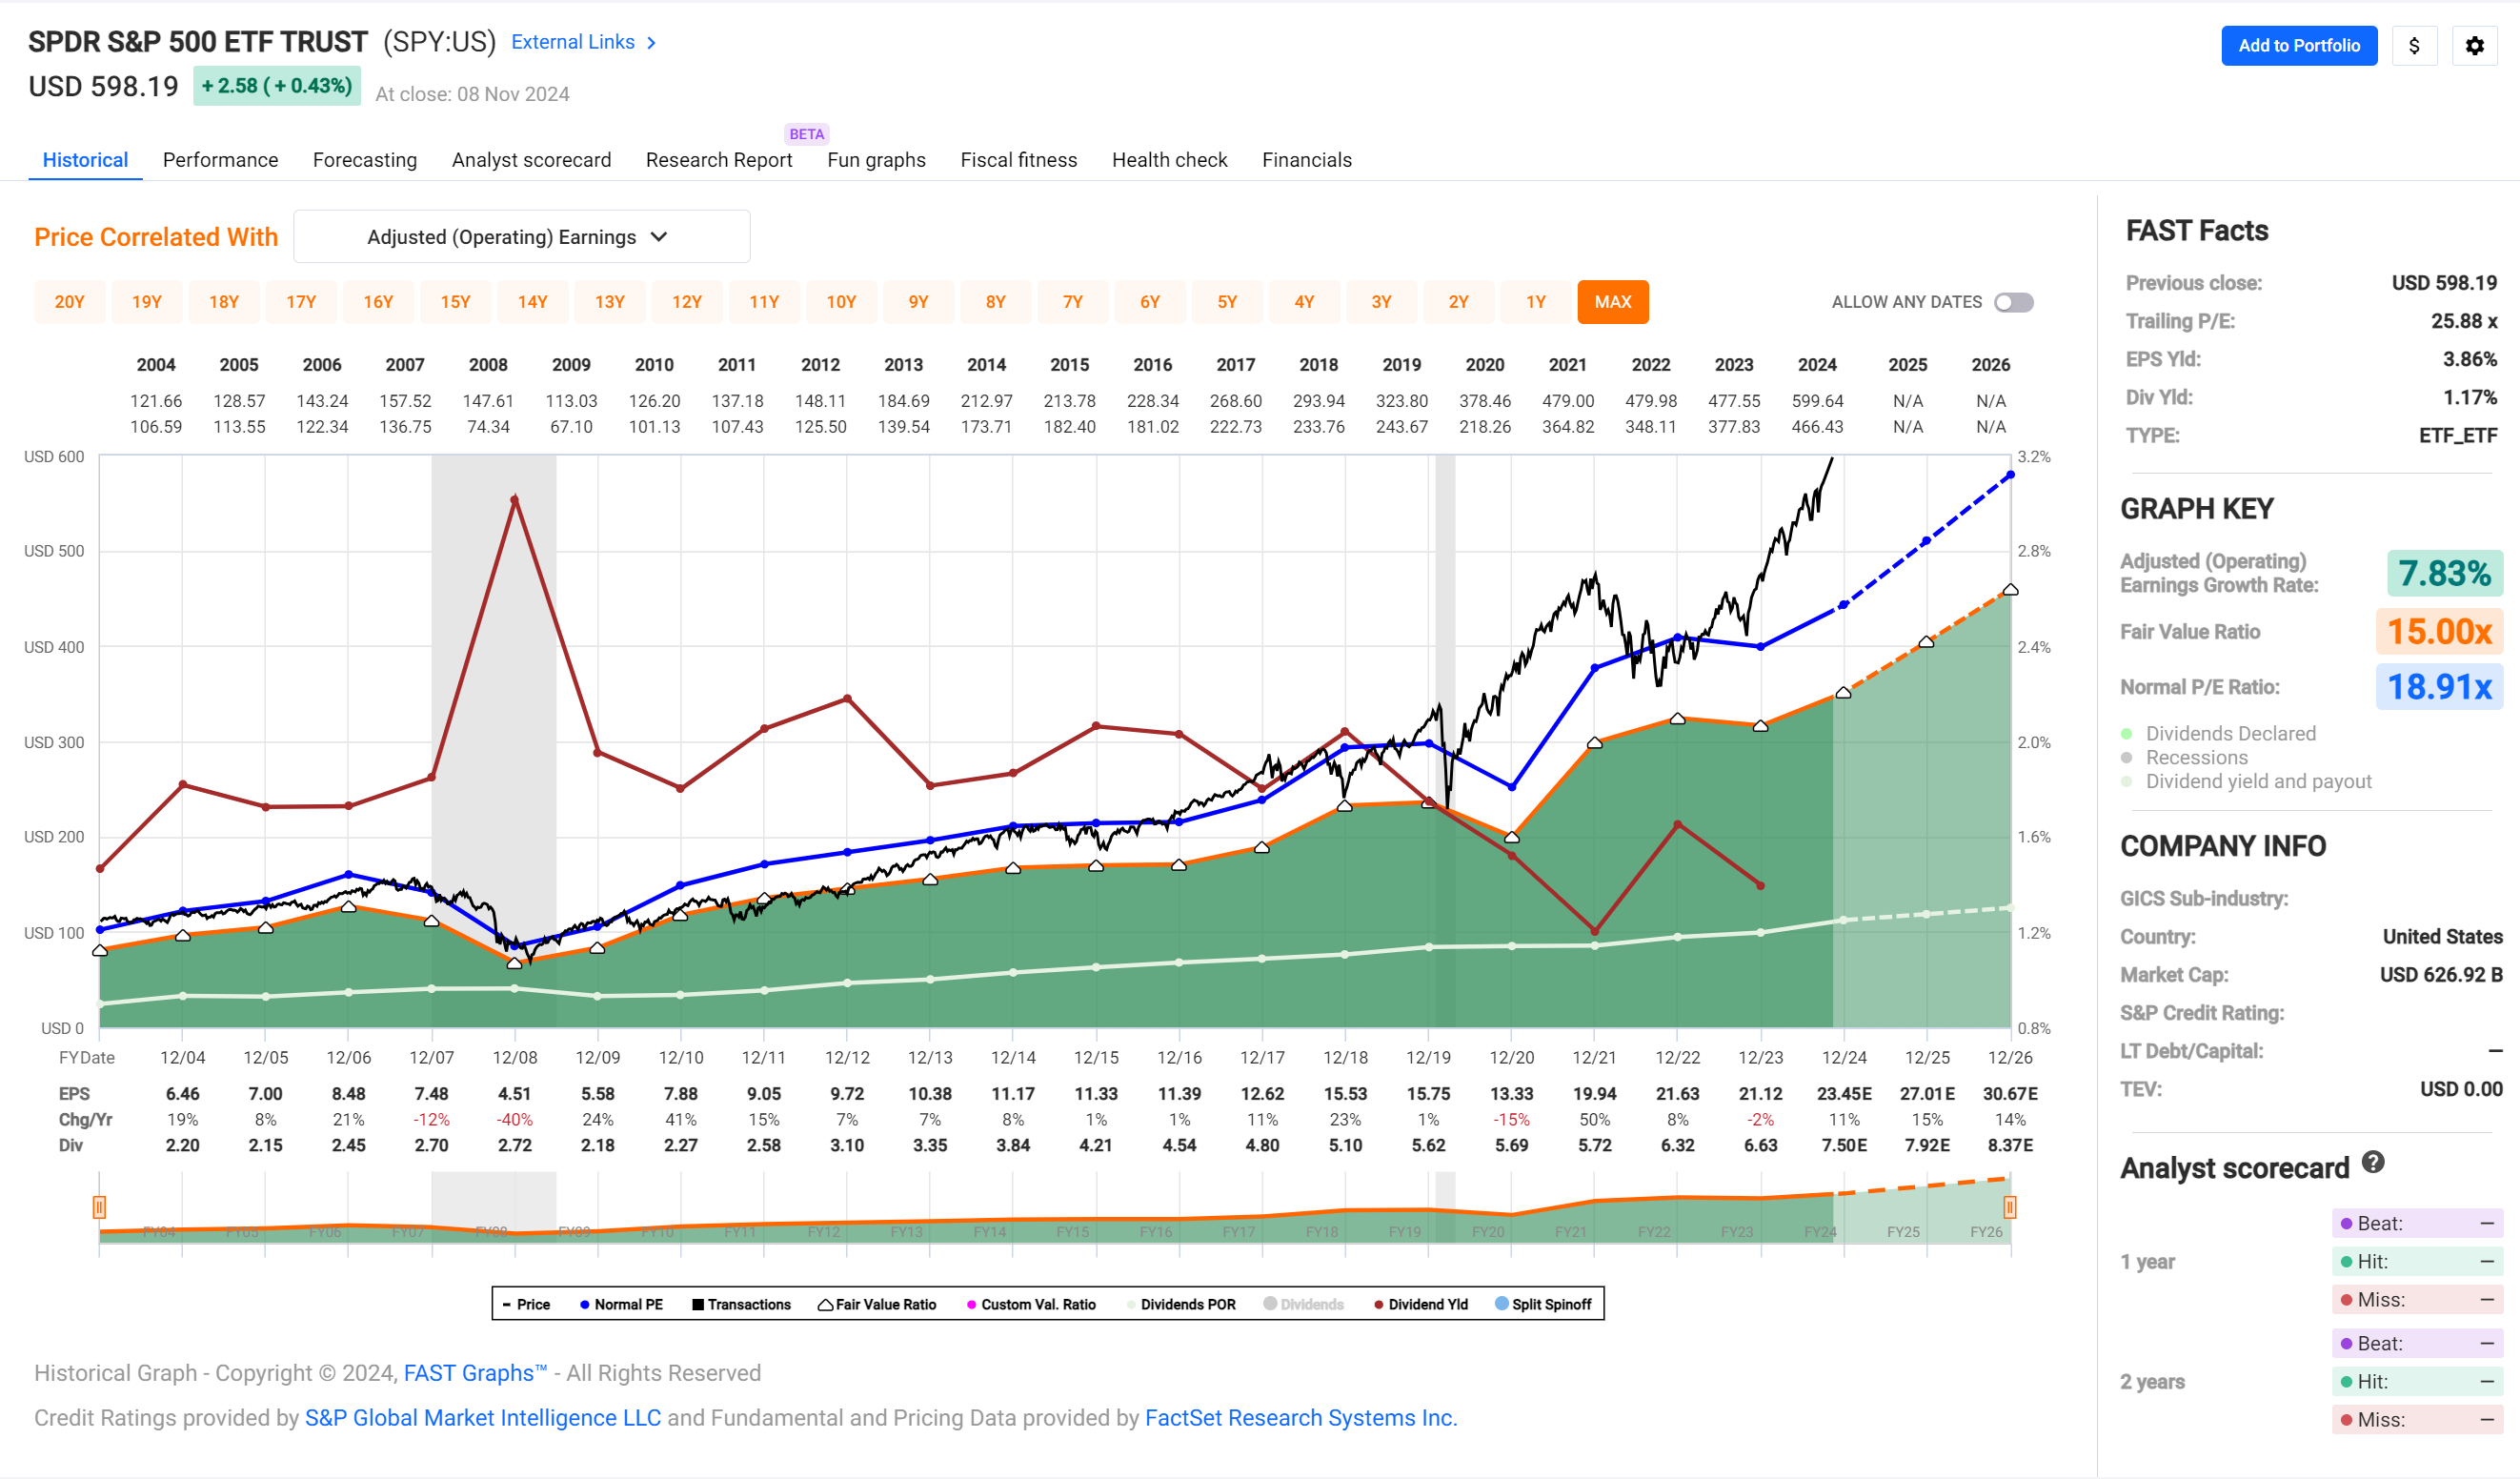The height and width of the screenshot is (1479, 2520).
Task: Enable the greyed Dividends legend item
Action: coord(1303,1304)
